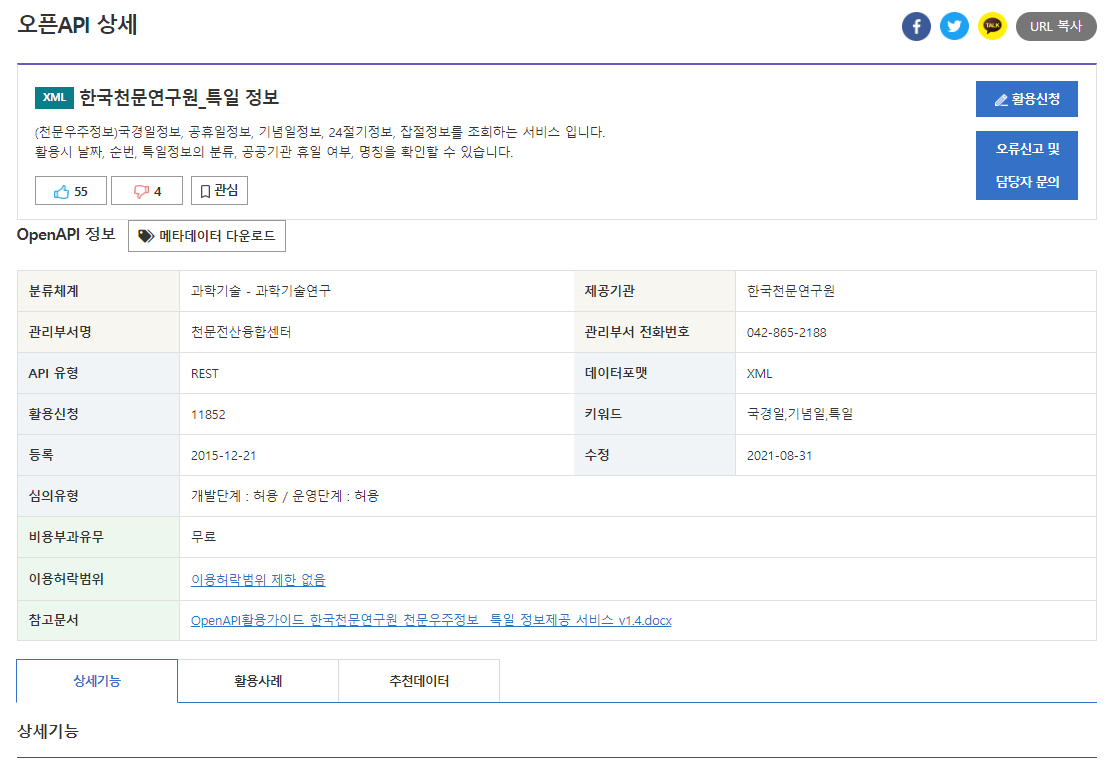Bookmark with the 관심 button
Image resolution: width=1109 pixels, height=764 pixels.
[x=219, y=191]
